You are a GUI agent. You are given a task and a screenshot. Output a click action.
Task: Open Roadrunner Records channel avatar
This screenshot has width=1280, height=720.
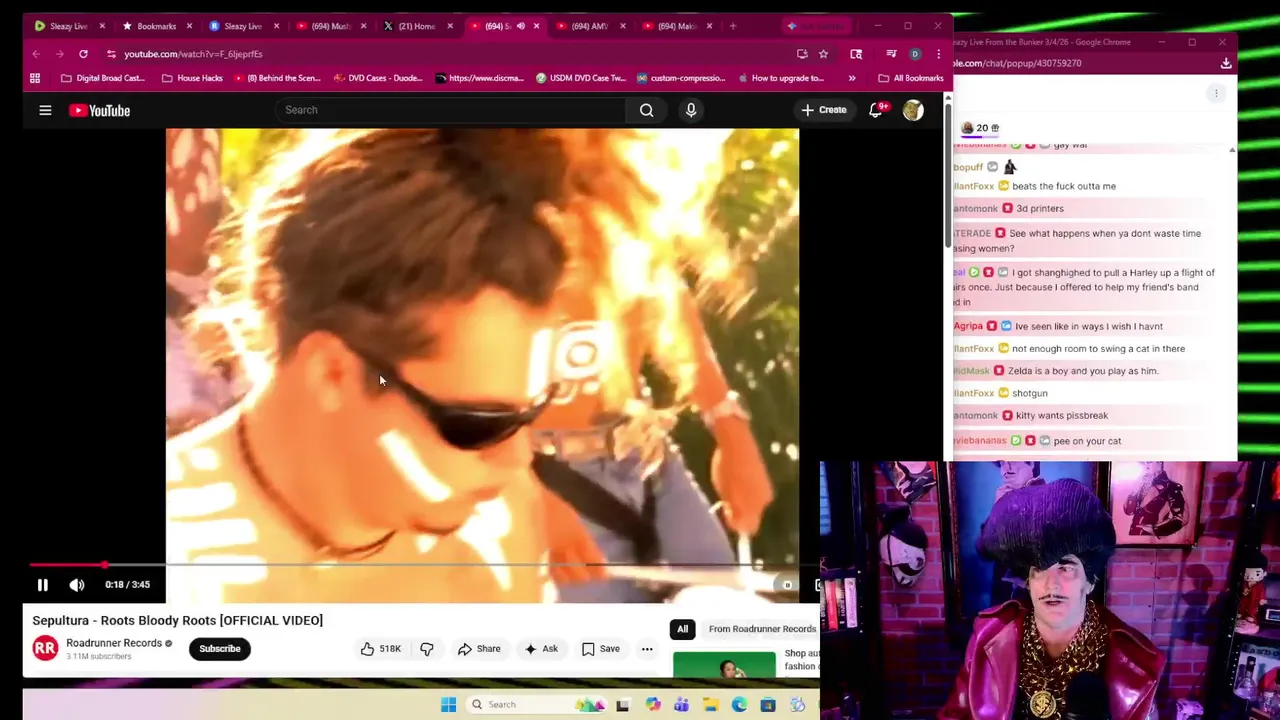(45, 648)
